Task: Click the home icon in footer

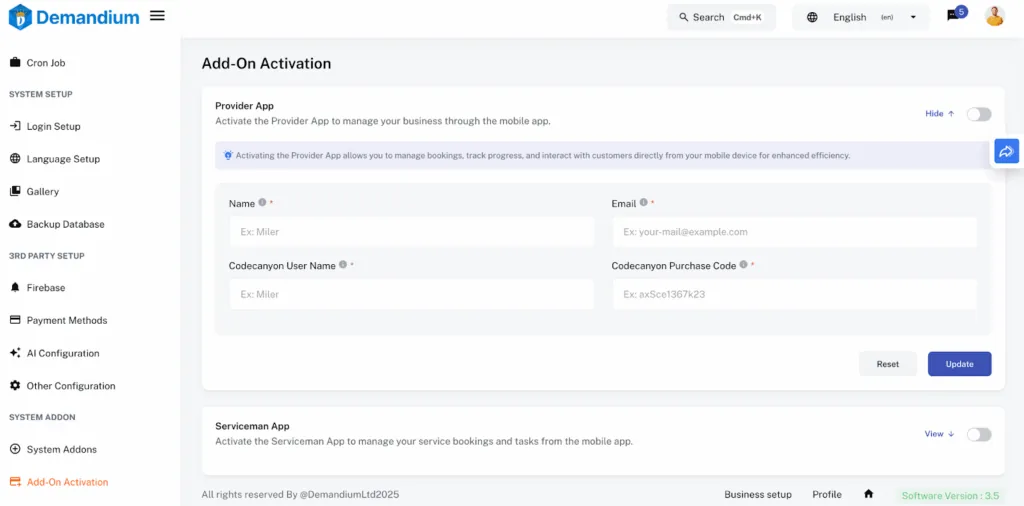Action: click(x=869, y=494)
